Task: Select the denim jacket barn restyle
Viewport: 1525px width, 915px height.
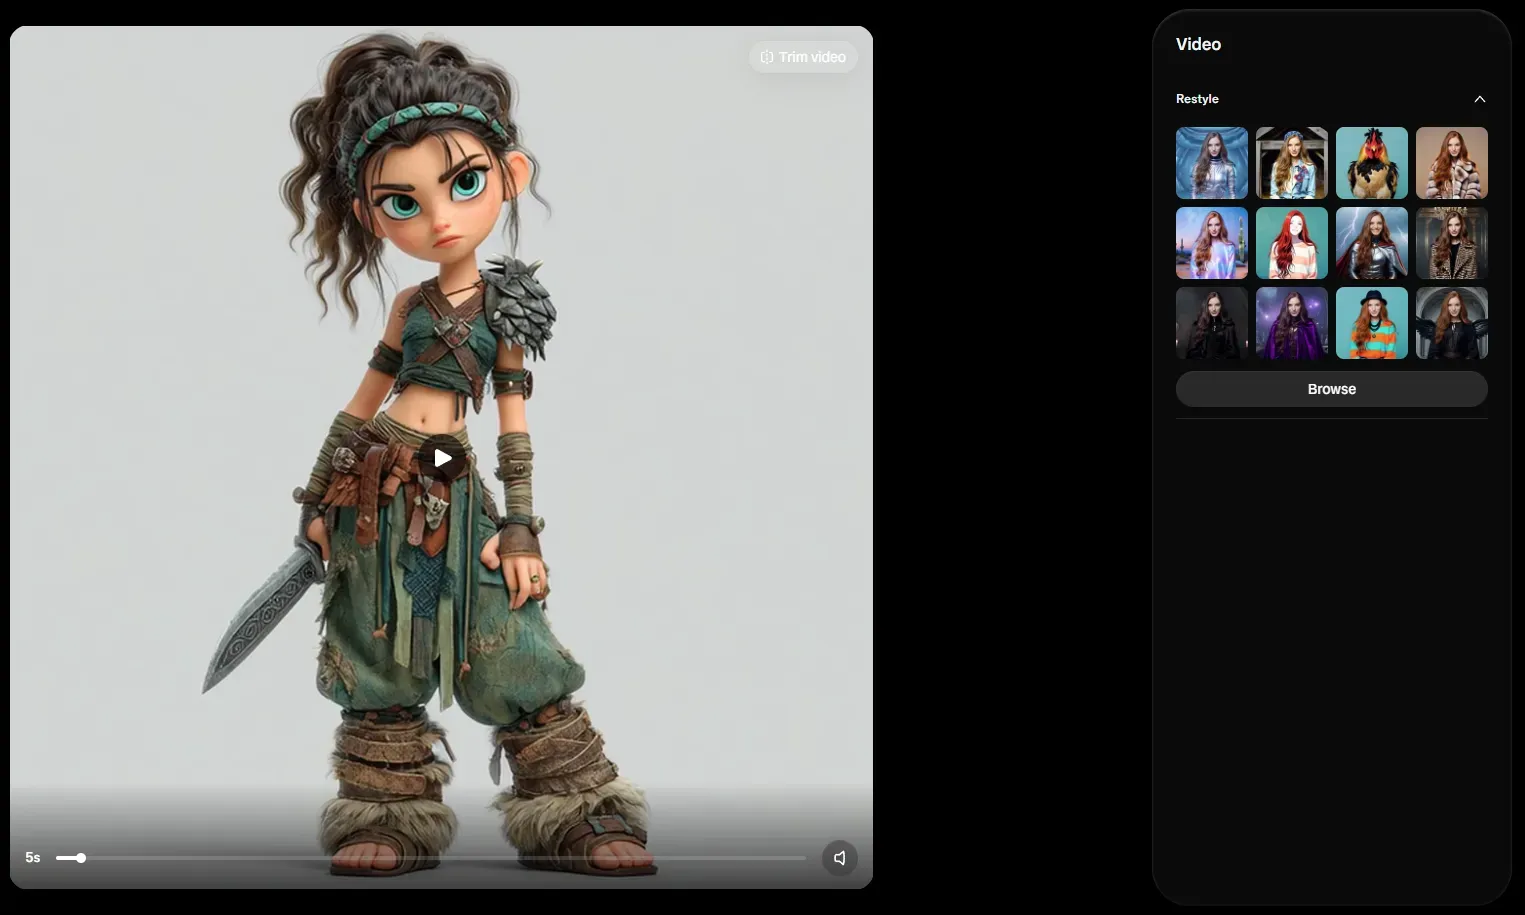Action: pyautogui.click(x=1291, y=163)
